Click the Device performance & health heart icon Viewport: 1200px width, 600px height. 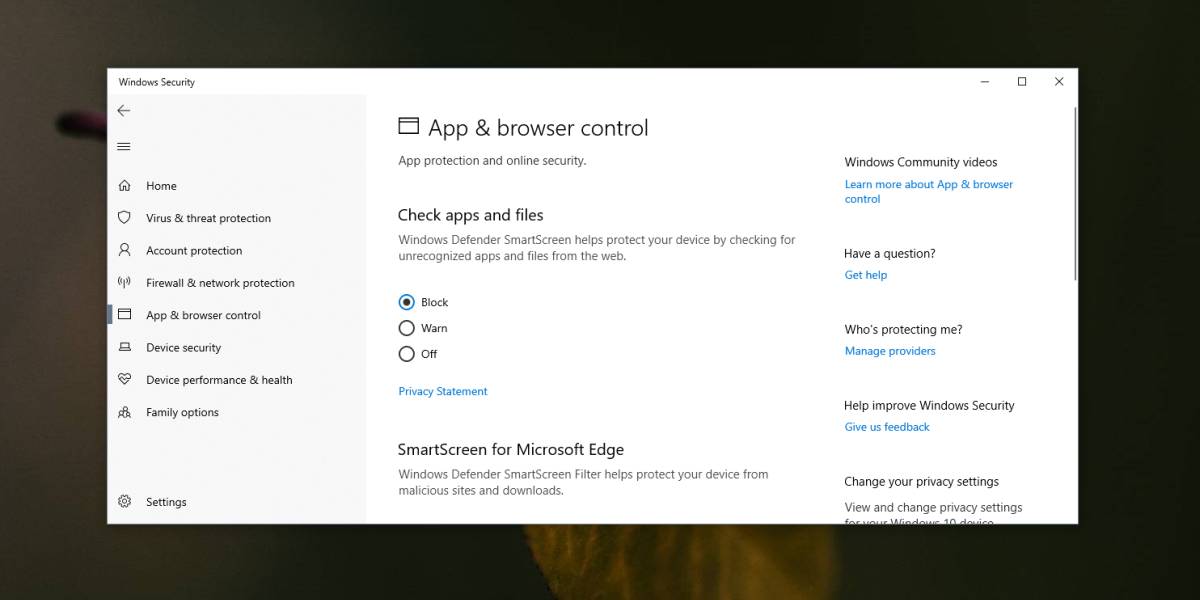[x=124, y=379]
